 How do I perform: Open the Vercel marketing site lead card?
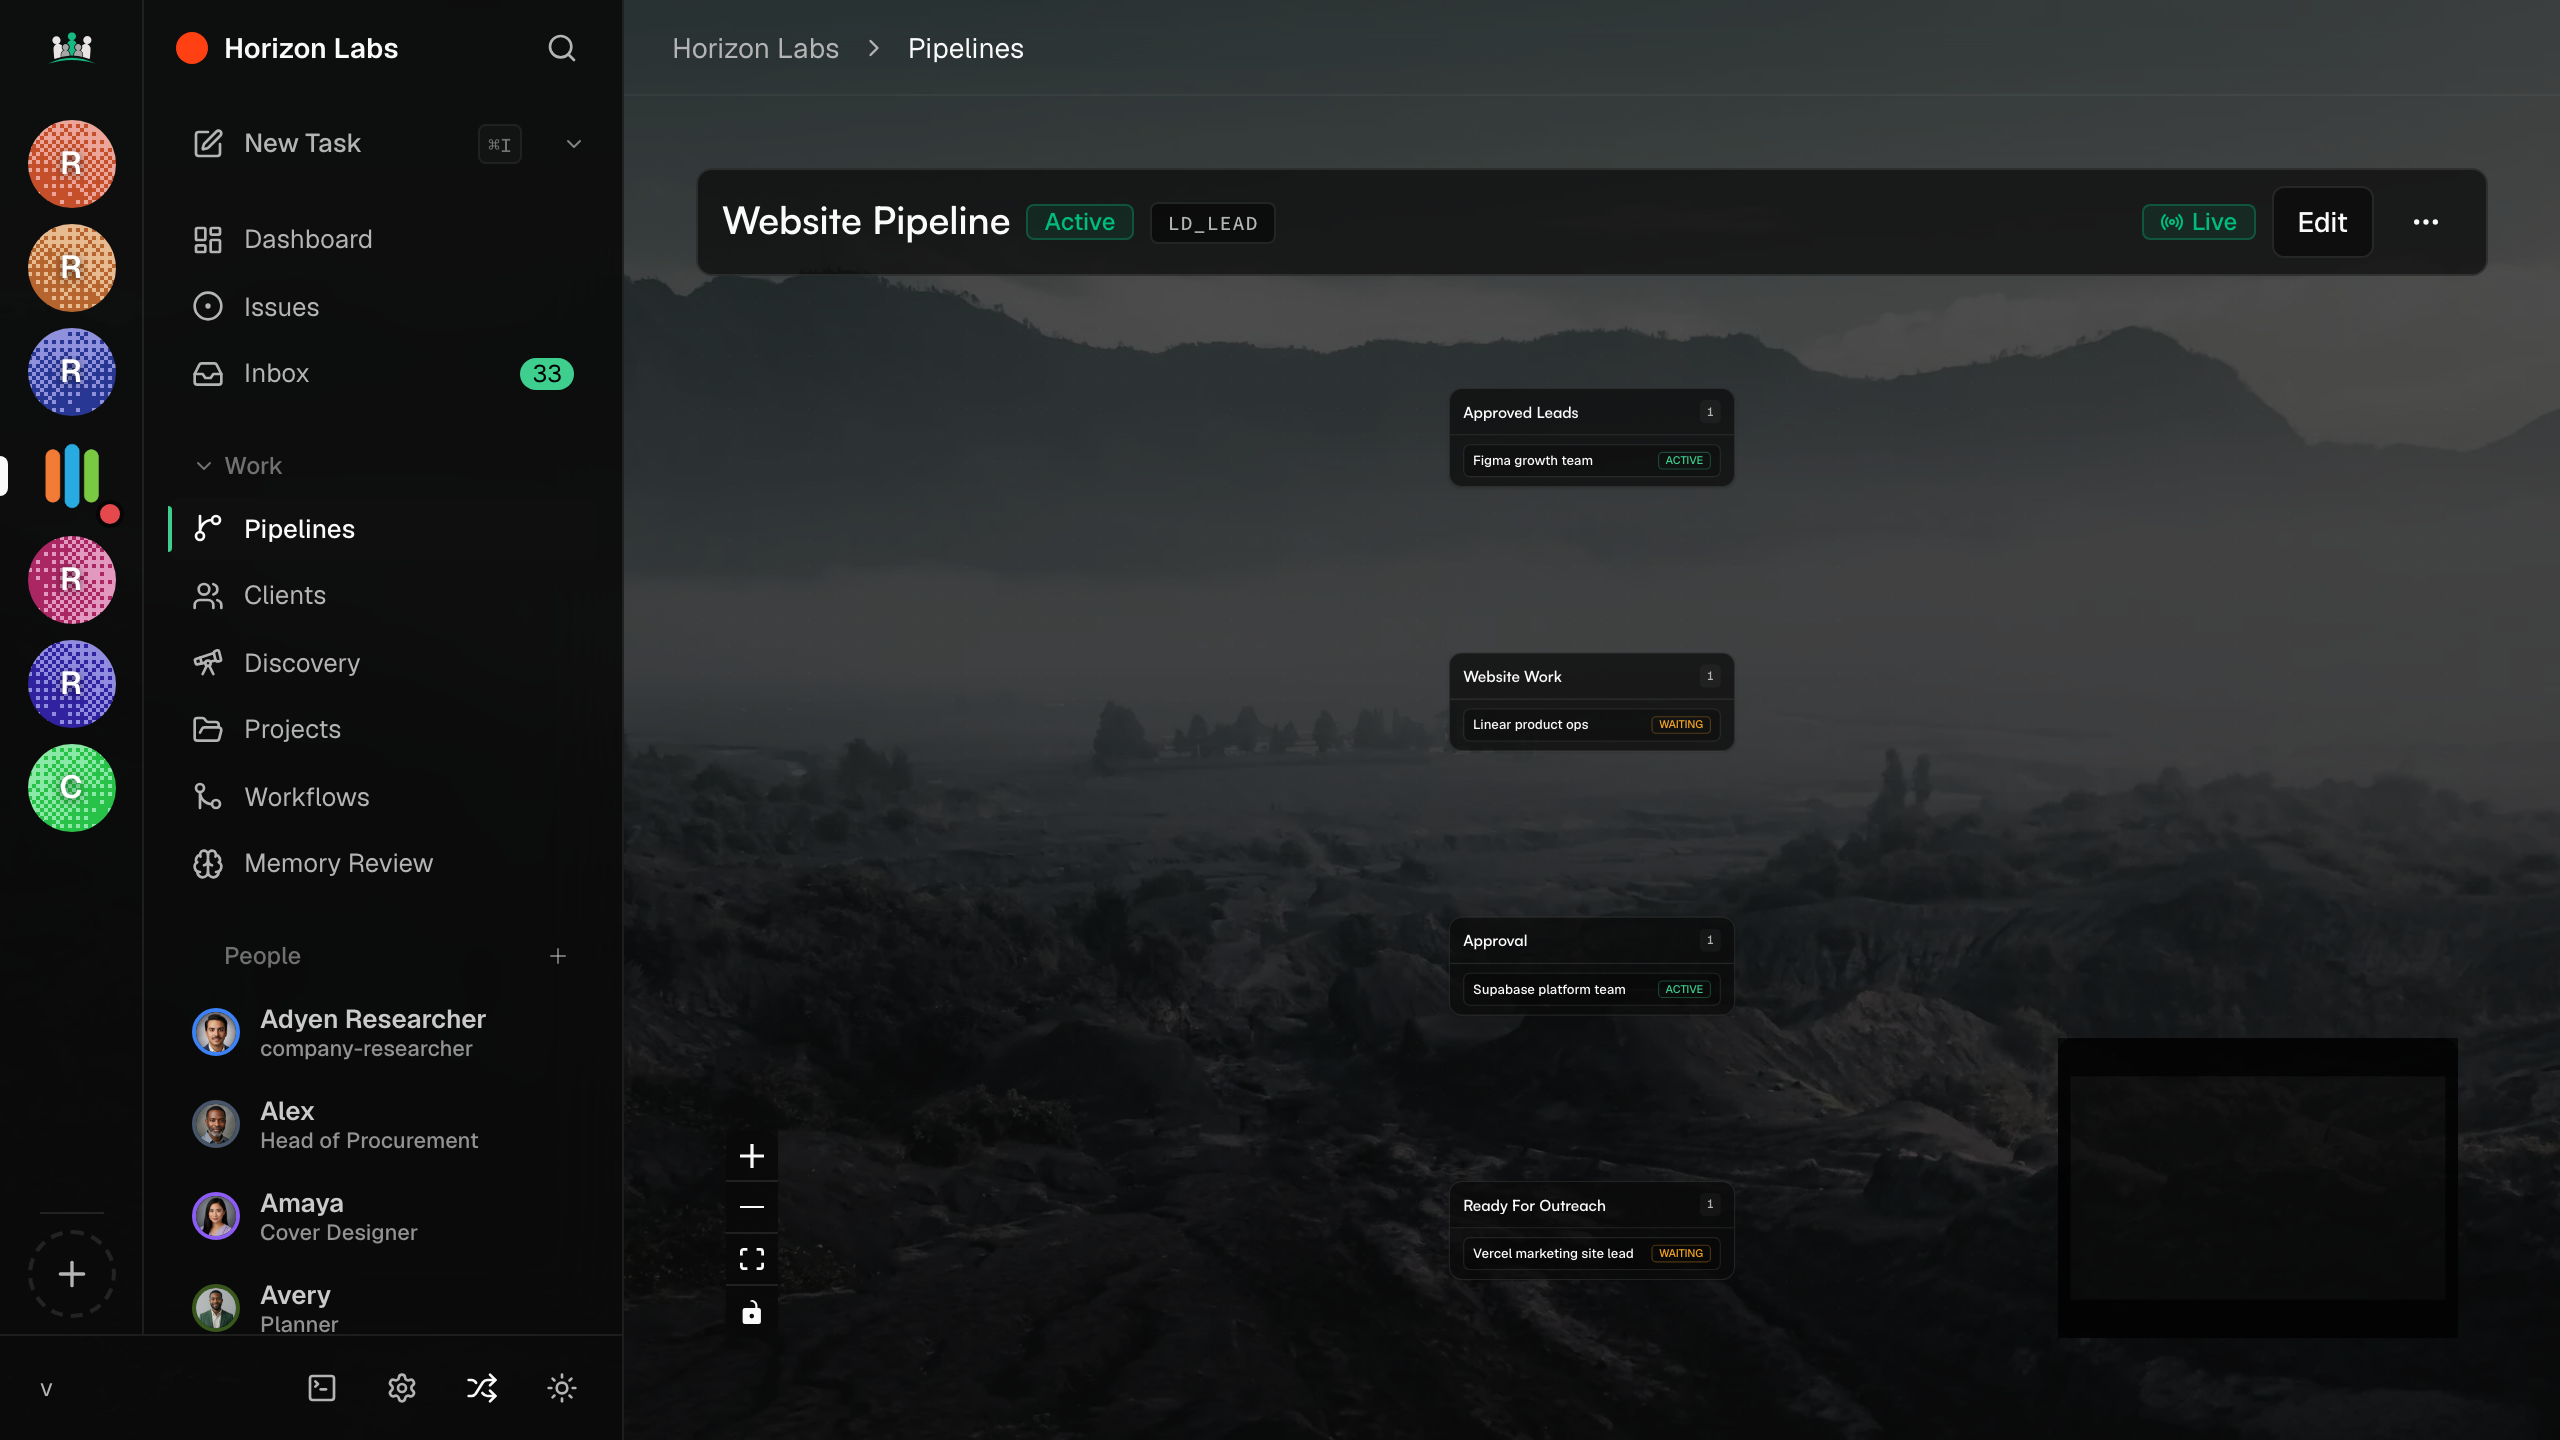[x=1591, y=1253]
